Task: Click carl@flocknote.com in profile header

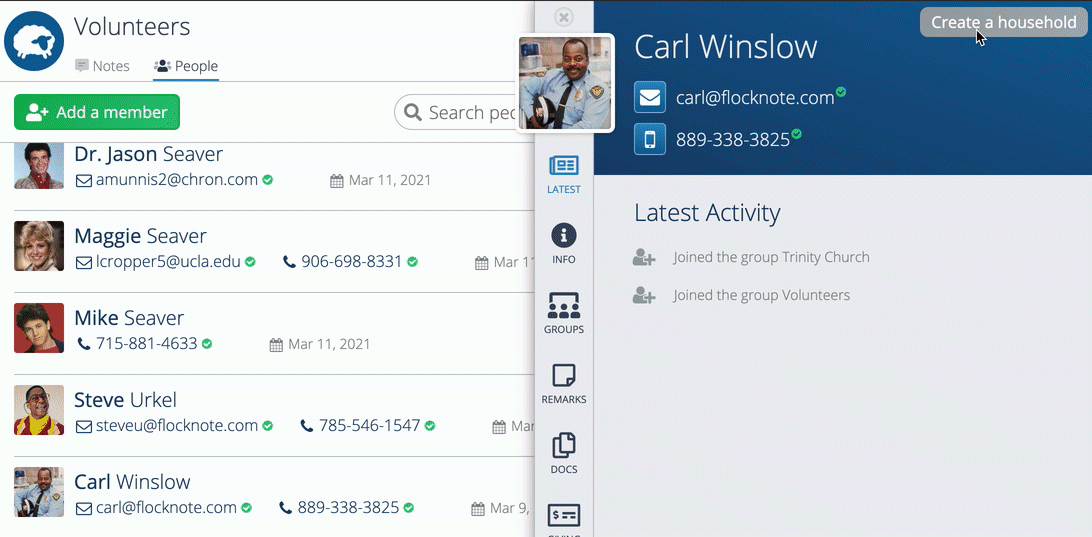Action: tap(755, 98)
